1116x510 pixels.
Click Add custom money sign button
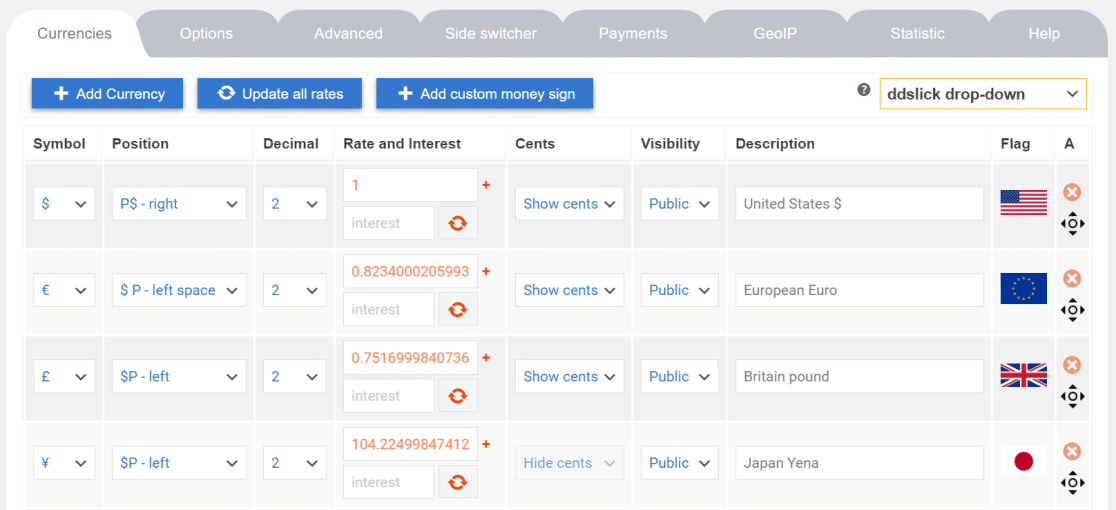(485, 94)
